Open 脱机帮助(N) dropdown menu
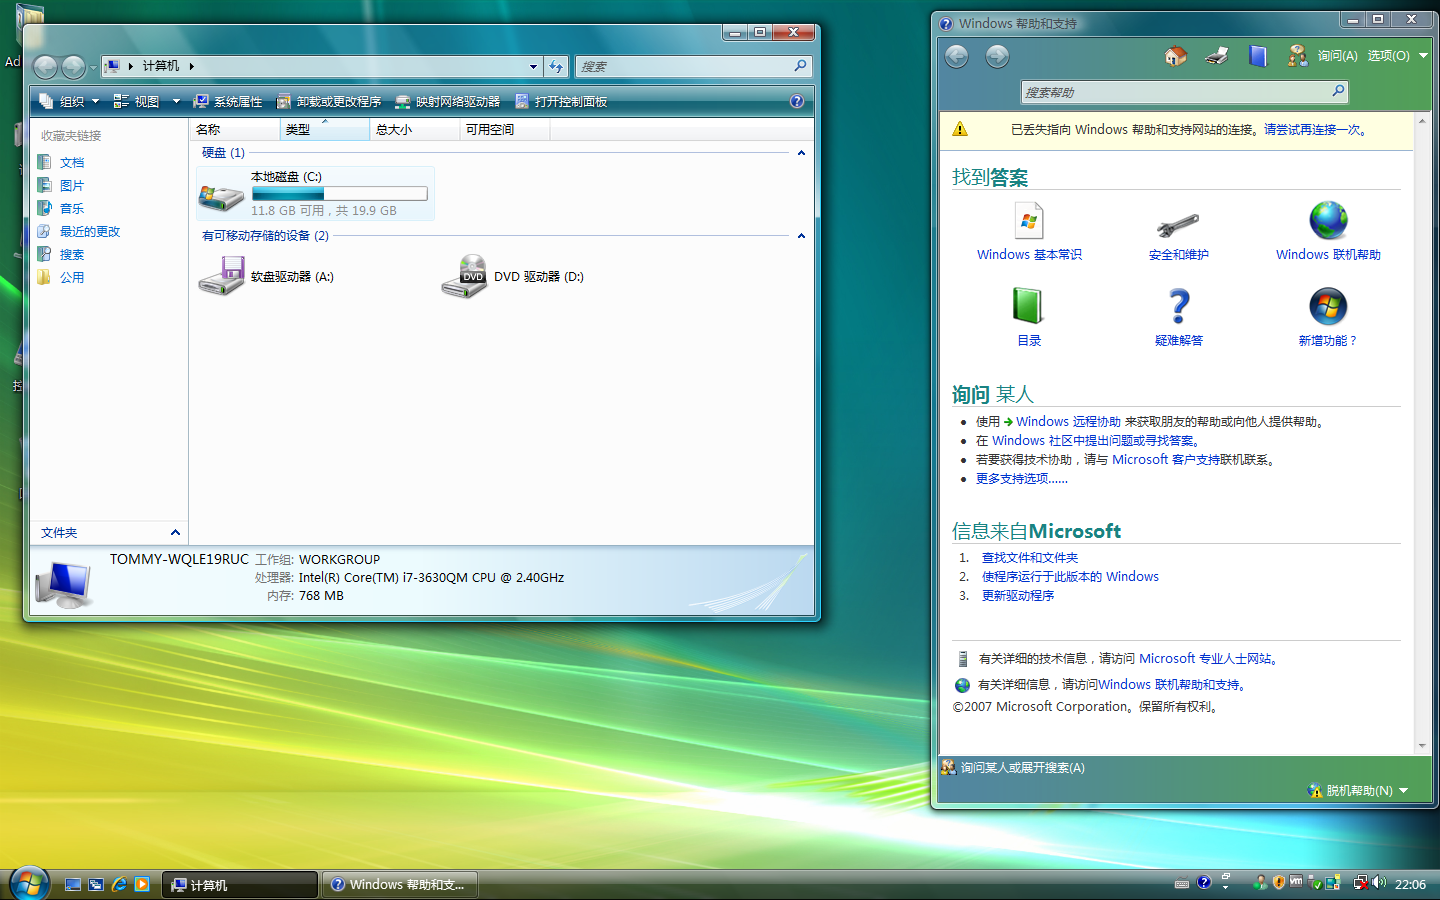Viewport: 1440px width, 900px height. point(1358,790)
